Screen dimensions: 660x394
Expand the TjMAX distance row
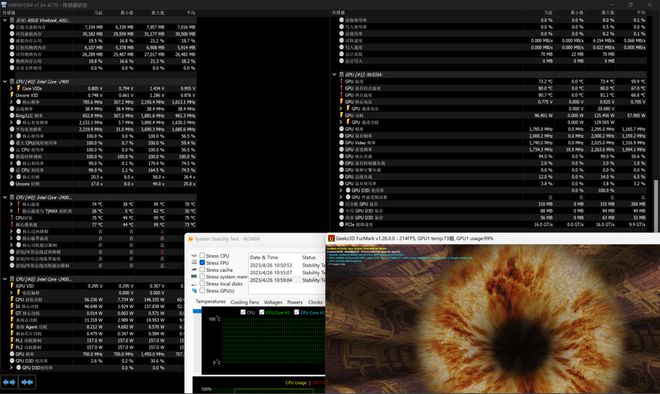(x=11, y=211)
